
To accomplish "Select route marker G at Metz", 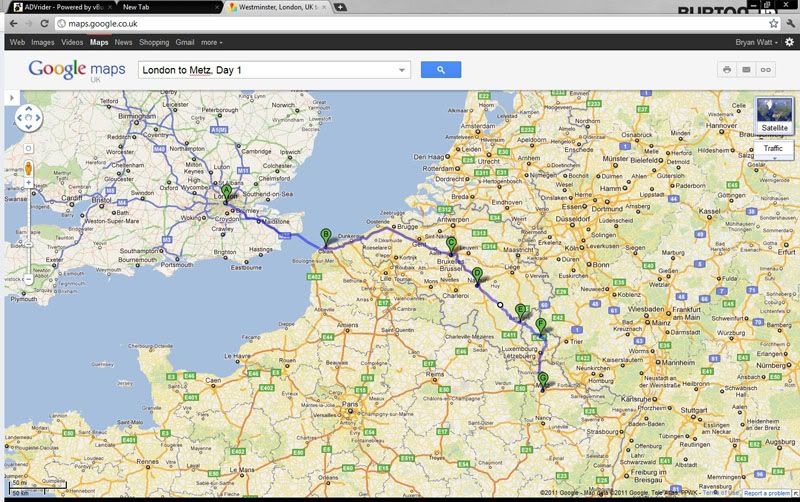I will 543,381.
